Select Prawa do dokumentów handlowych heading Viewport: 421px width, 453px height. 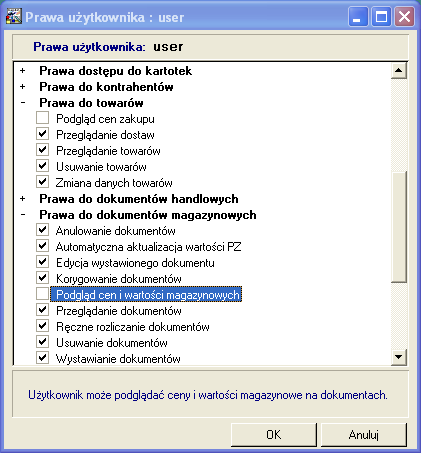(x=139, y=199)
